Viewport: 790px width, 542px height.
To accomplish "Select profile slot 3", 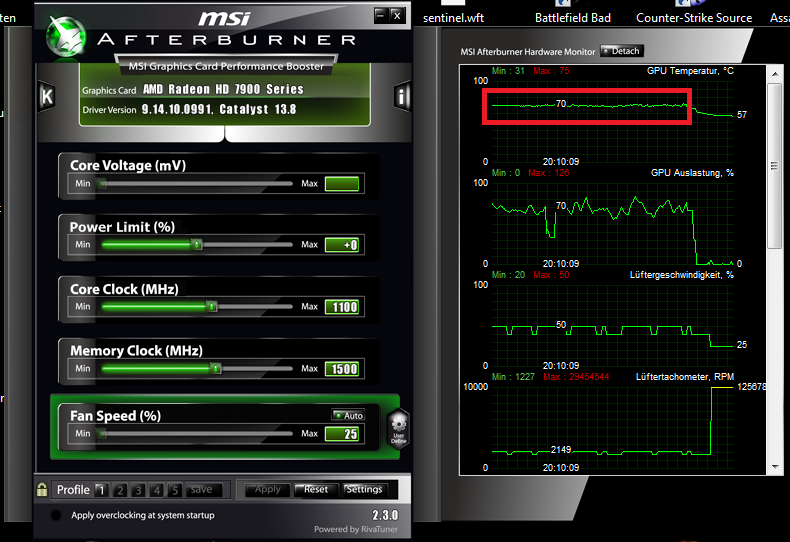I will click(x=138, y=490).
